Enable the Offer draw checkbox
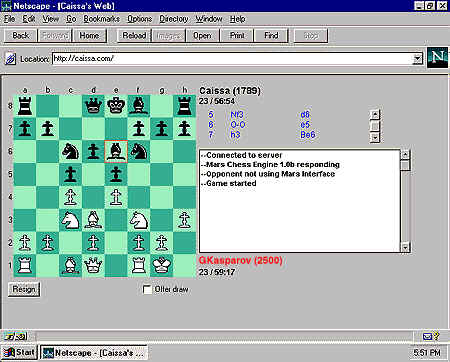 pos(147,289)
